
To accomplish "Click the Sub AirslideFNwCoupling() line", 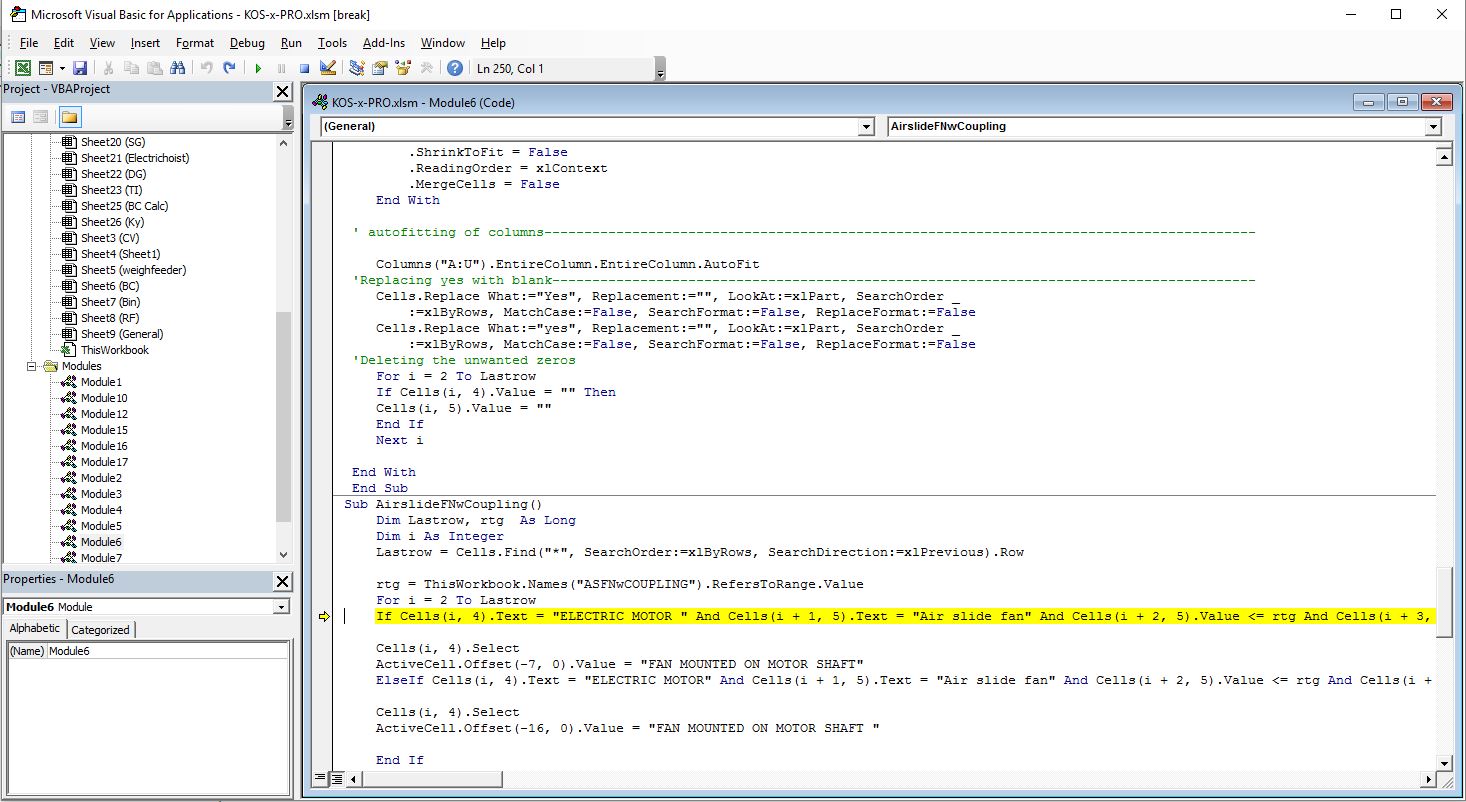I will click(x=442, y=504).
